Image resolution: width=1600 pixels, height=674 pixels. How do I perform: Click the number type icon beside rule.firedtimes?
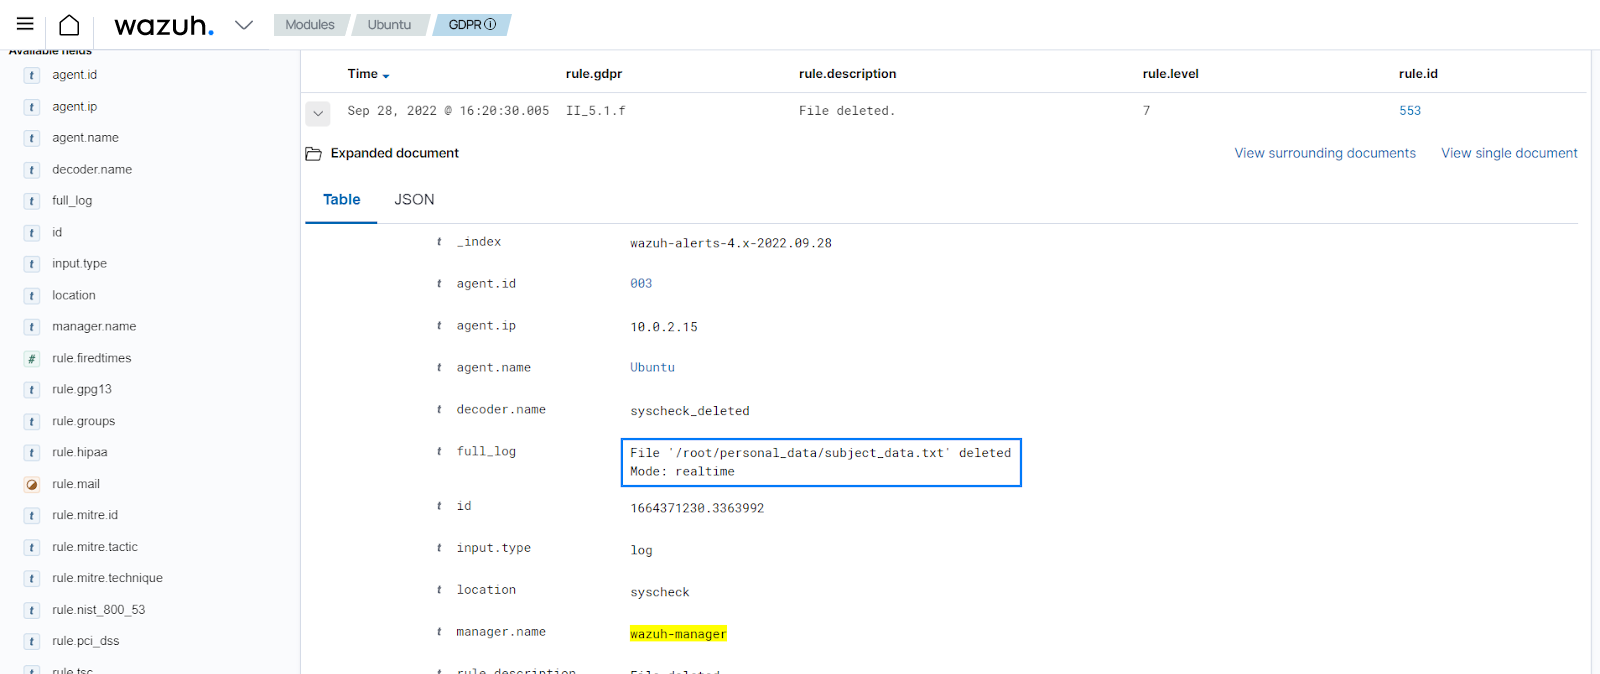point(32,359)
